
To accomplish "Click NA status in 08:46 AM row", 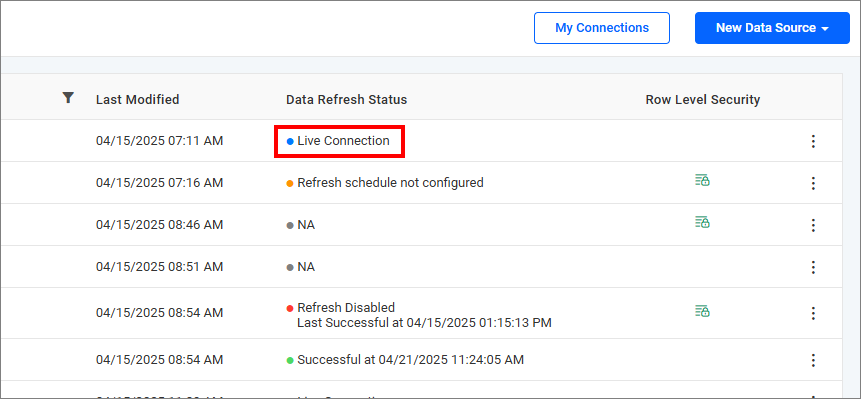I will click(306, 225).
